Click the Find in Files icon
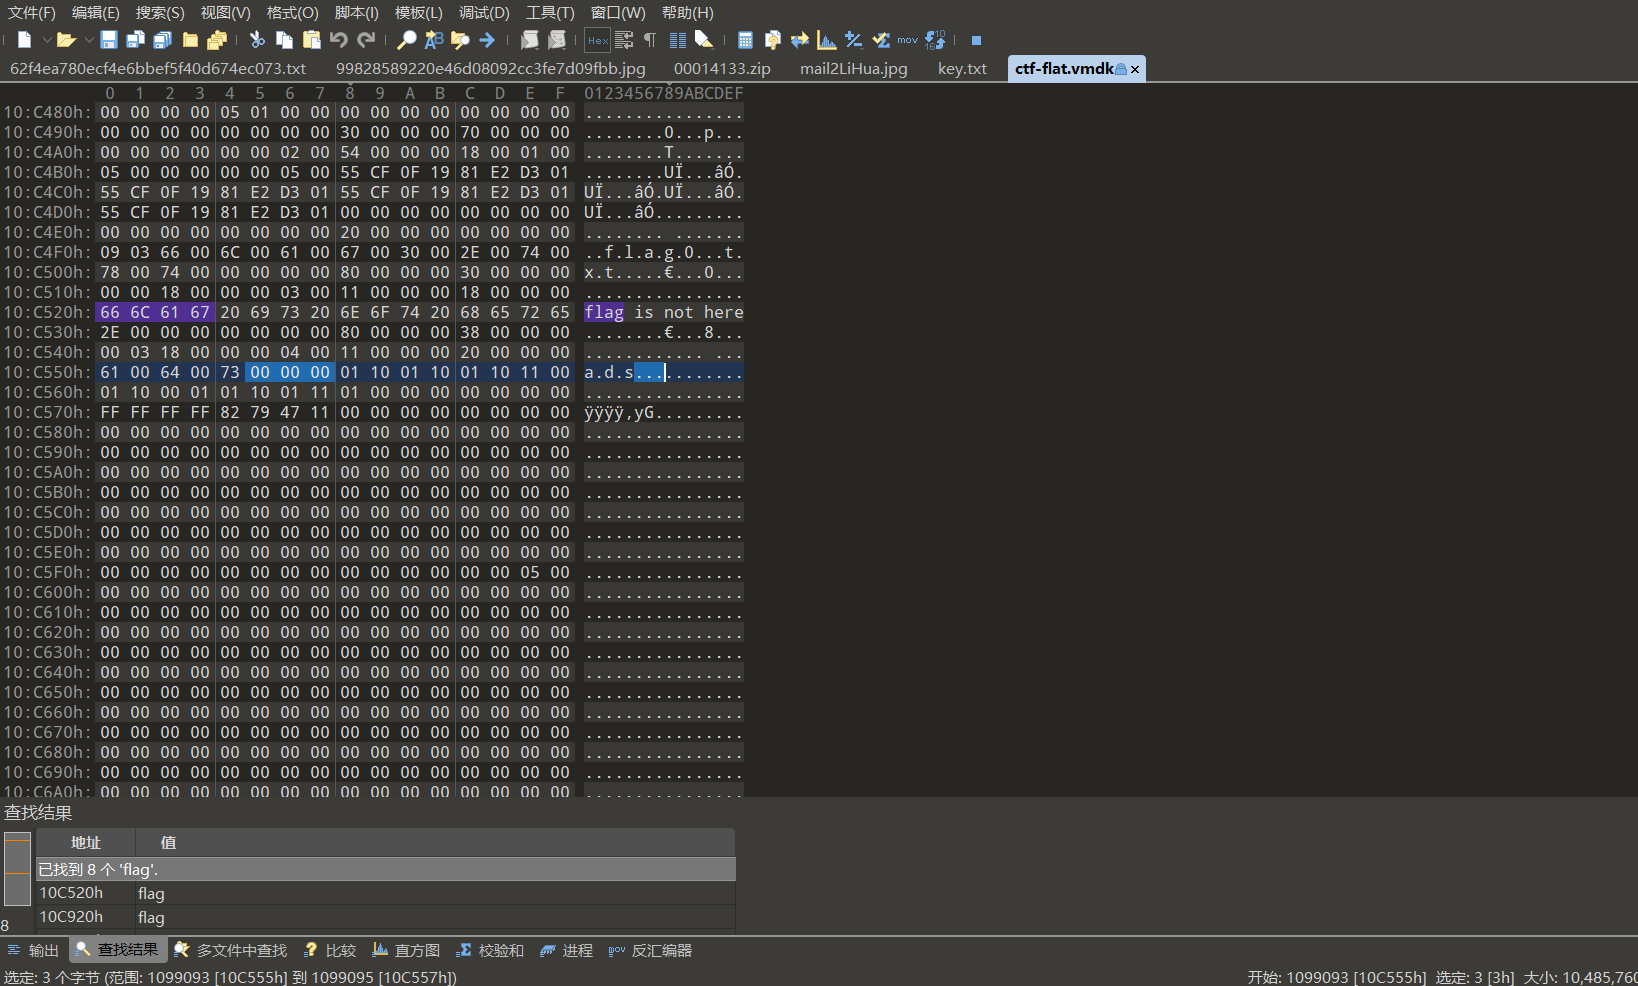The image size is (1638, 986). (x=460, y=40)
